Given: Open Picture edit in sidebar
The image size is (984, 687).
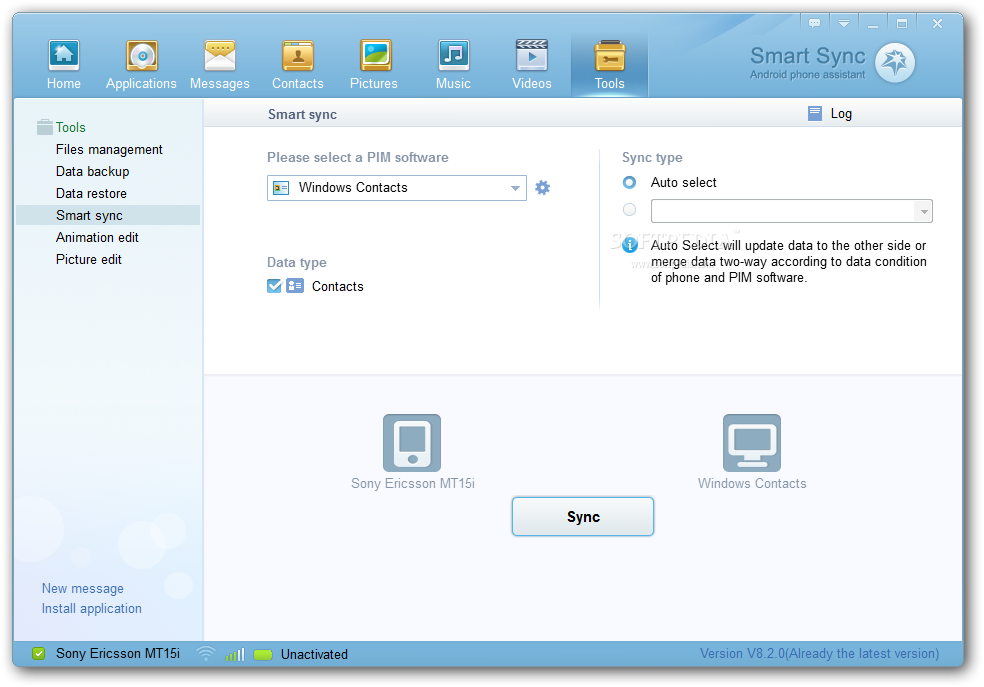Looking at the screenshot, I should coord(88,259).
